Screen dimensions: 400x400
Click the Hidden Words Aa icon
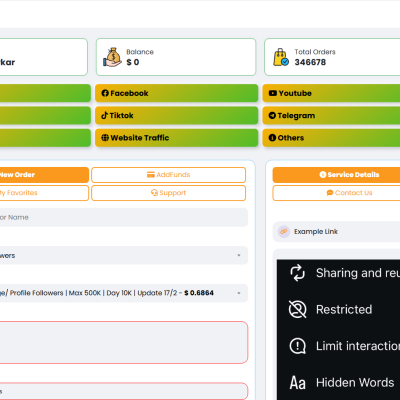[297, 383]
